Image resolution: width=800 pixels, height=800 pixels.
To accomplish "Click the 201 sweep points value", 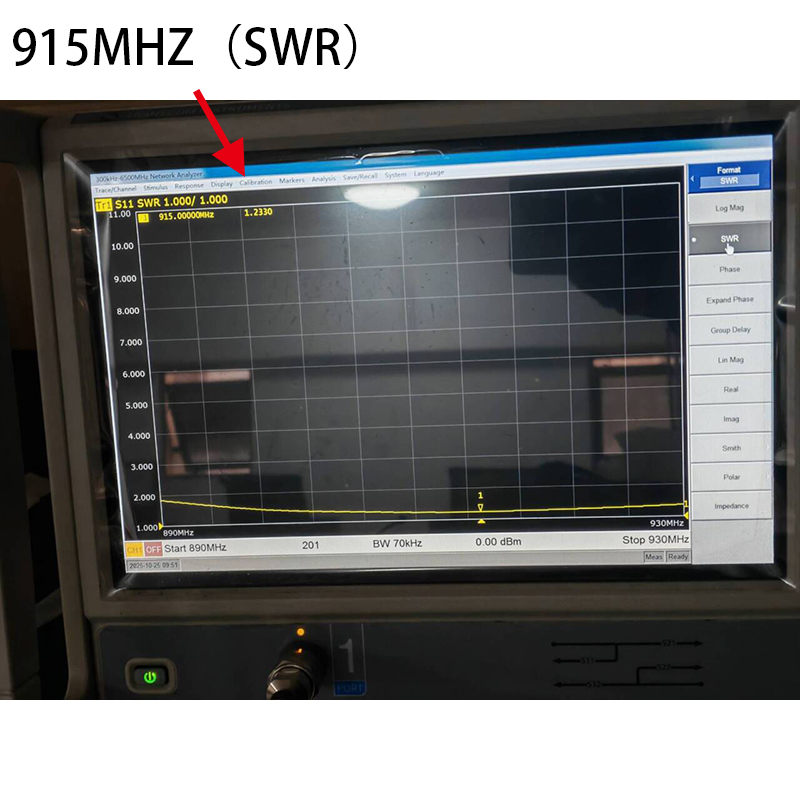I will 310,545.
